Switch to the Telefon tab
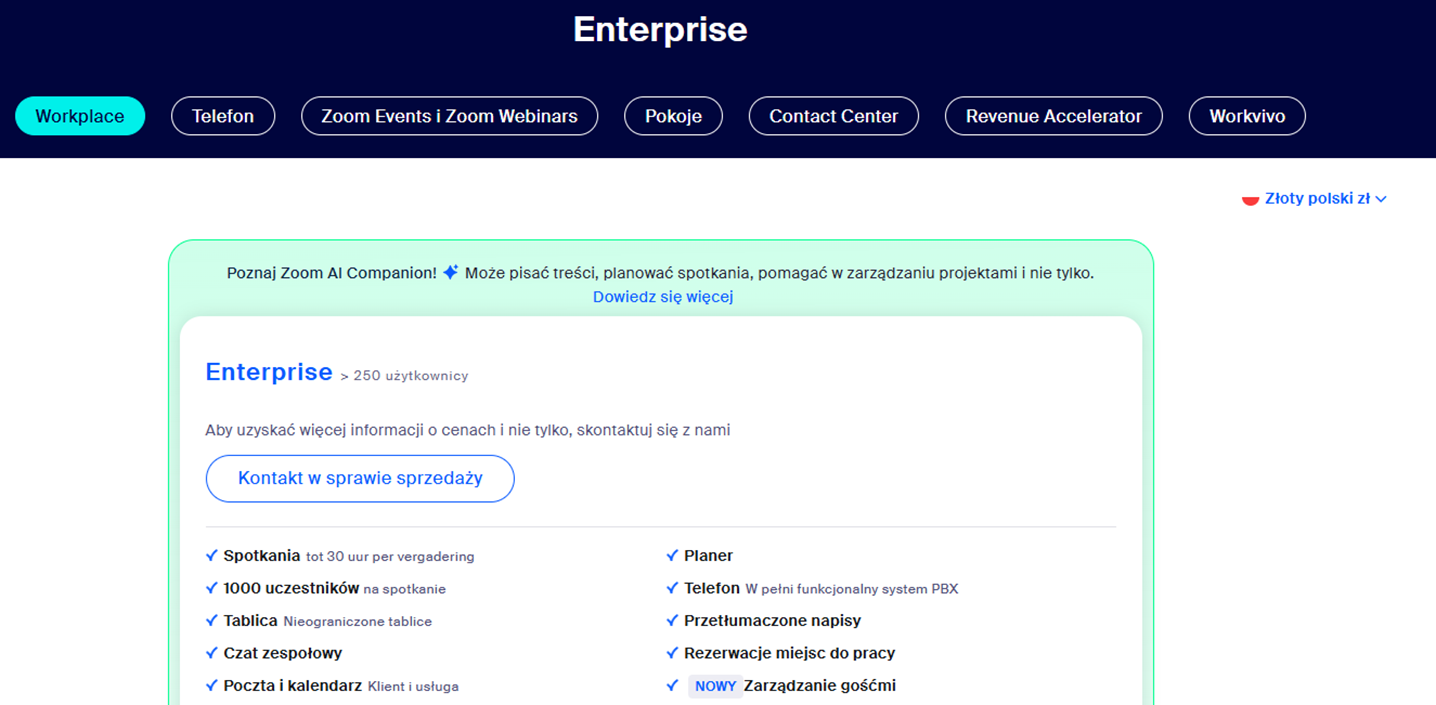 [x=223, y=116]
